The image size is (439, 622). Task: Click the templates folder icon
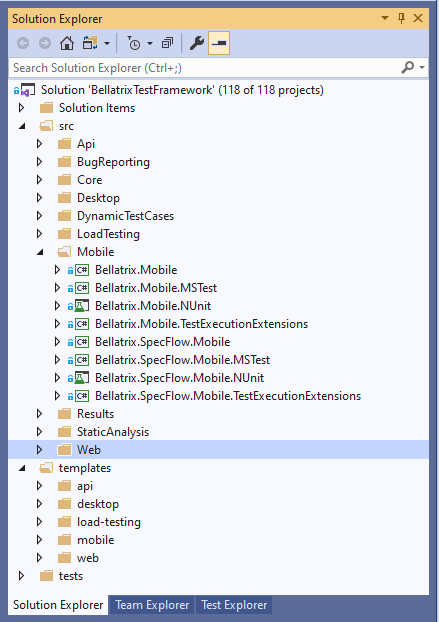coord(46,468)
